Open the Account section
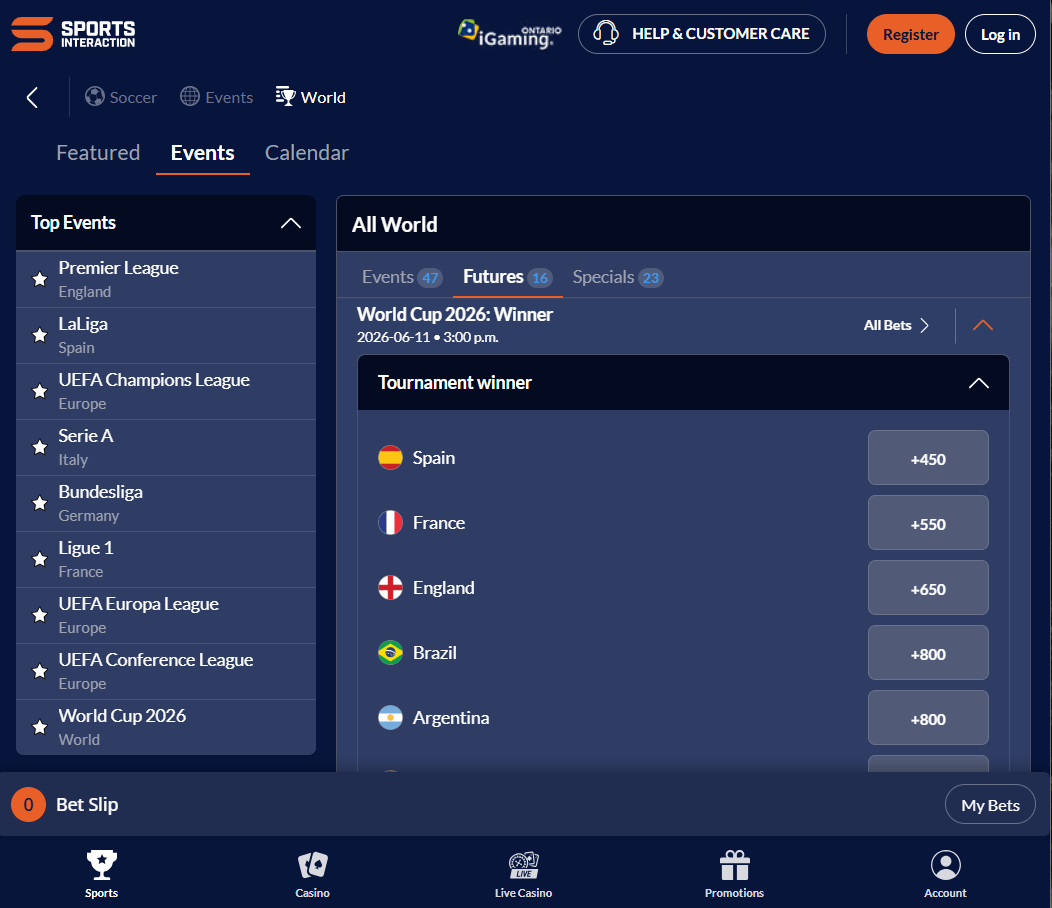This screenshot has height=908, width=1052. [945, 873]
